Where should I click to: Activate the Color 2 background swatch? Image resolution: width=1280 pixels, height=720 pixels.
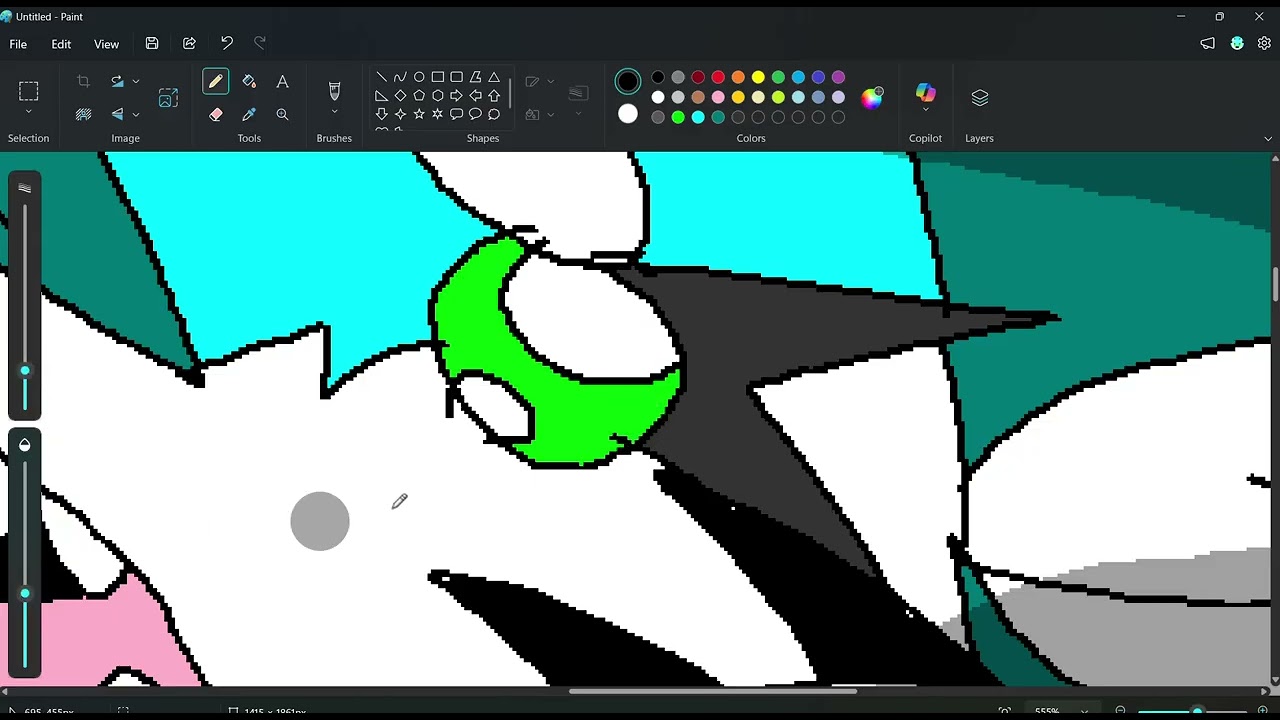pos(628,114)
